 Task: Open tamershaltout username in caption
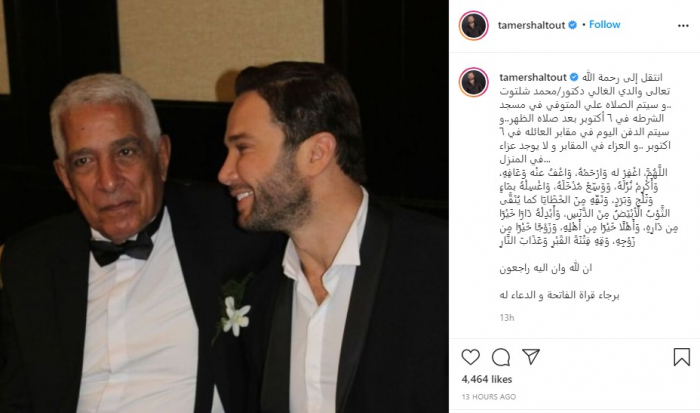tap(533, 77)
